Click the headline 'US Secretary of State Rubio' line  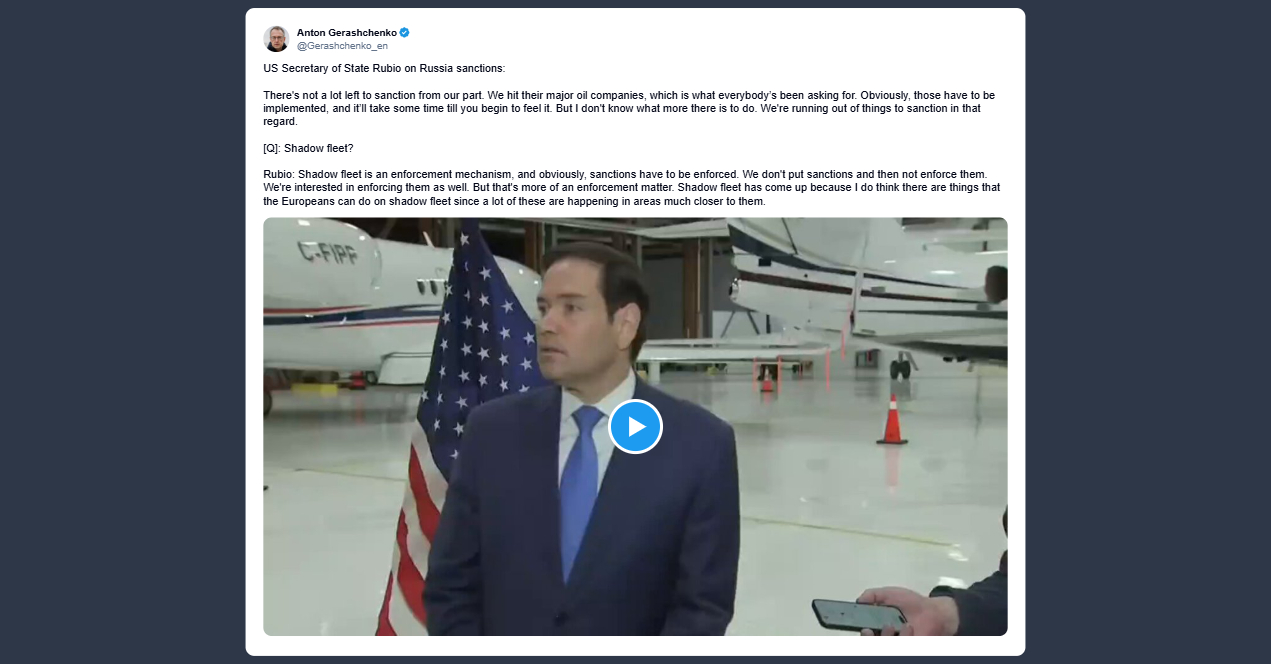[385, 68]
